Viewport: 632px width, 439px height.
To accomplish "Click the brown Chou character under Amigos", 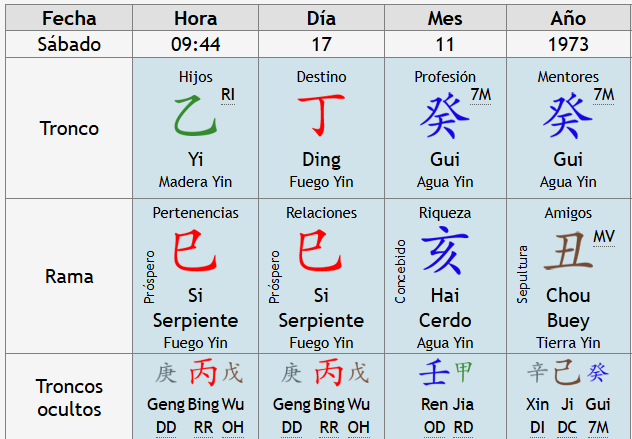I will tap(567, 252).
